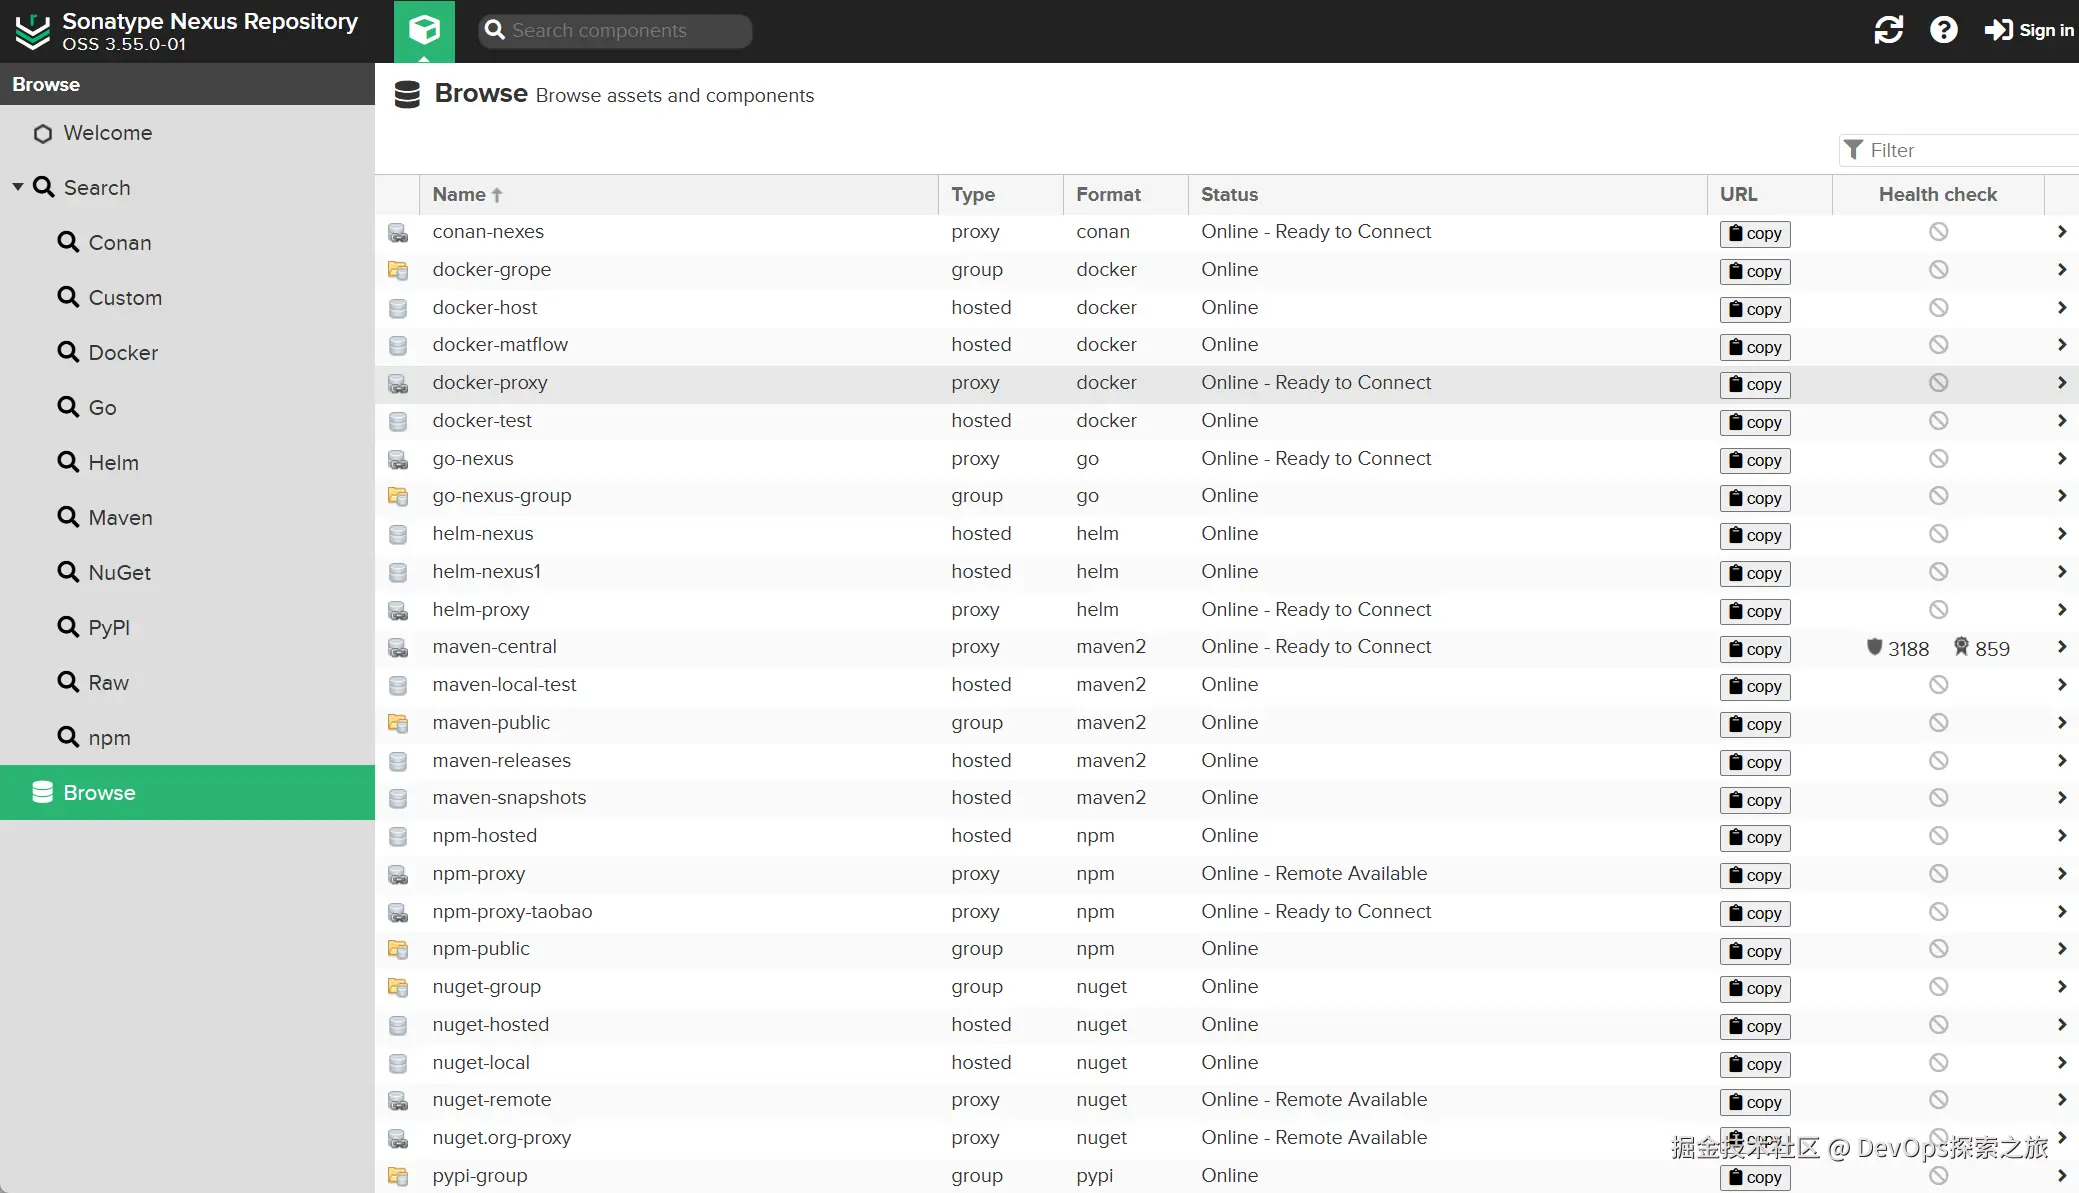The image size is (2079, 1193).
Task: Click the maven-central shield vulnerability icon
Action: pyautogui.click(x=1875, y=647)
